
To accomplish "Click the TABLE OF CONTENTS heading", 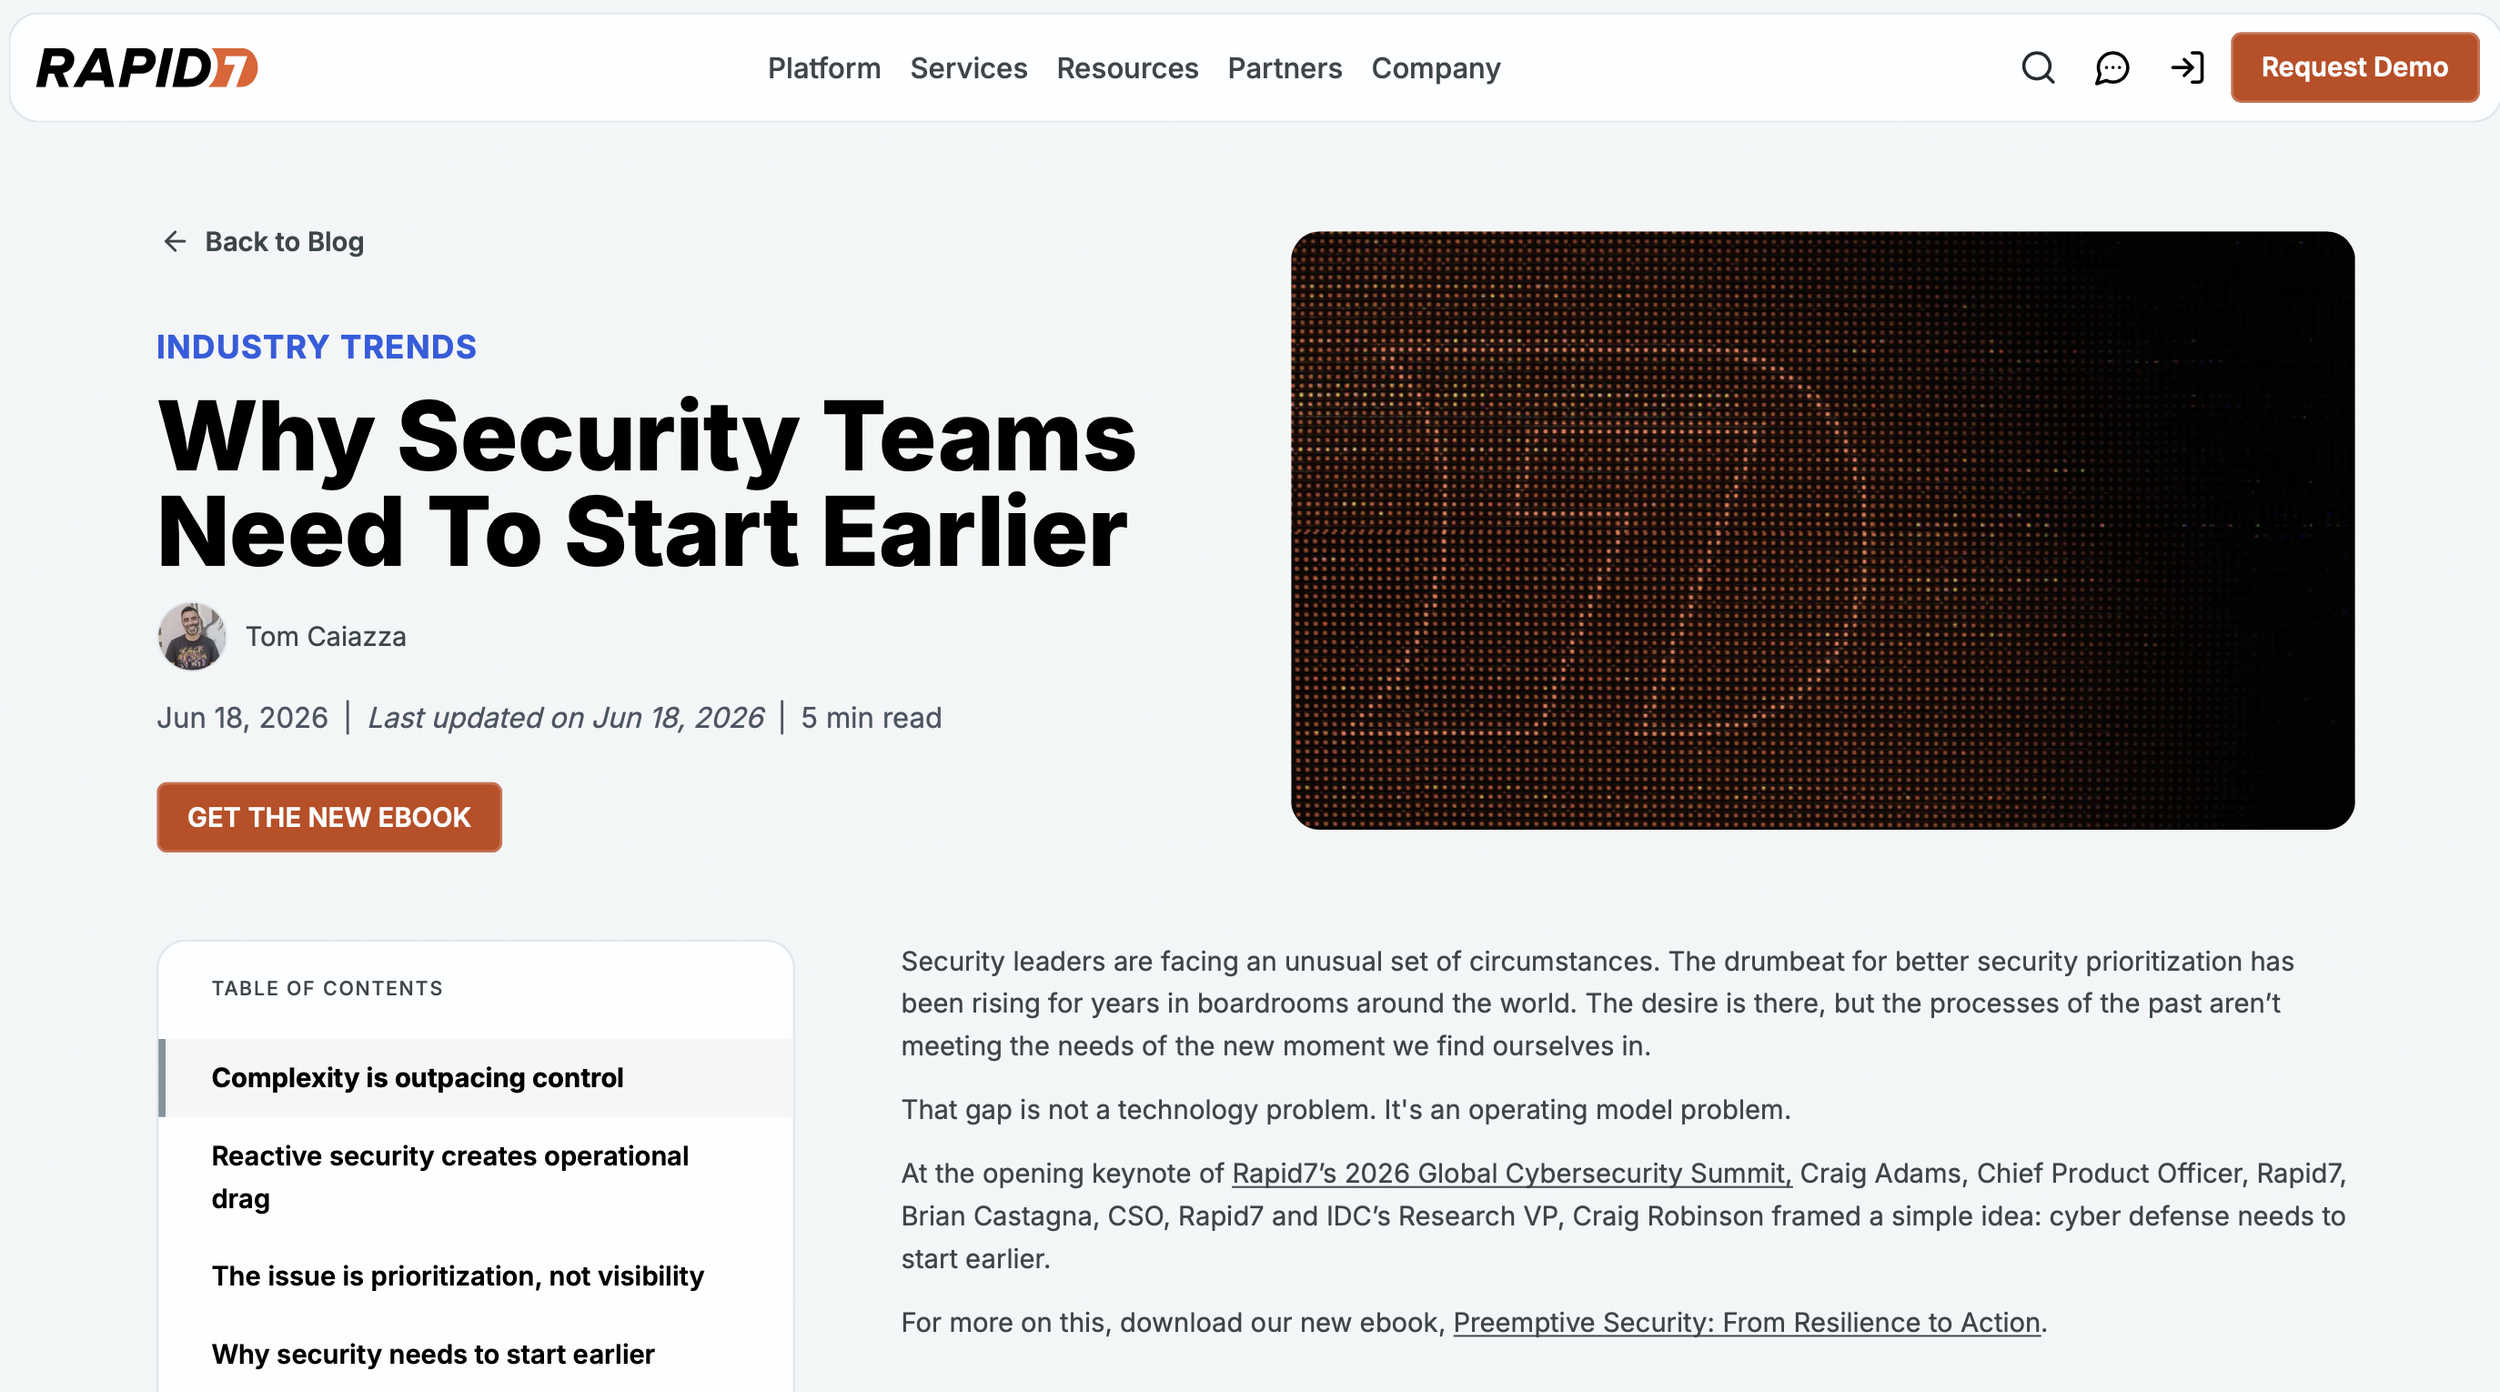I will 327,989.
